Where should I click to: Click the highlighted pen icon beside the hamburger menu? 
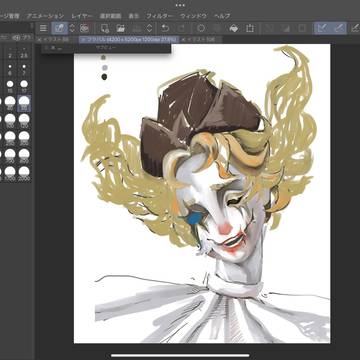[x=60, y=28]
